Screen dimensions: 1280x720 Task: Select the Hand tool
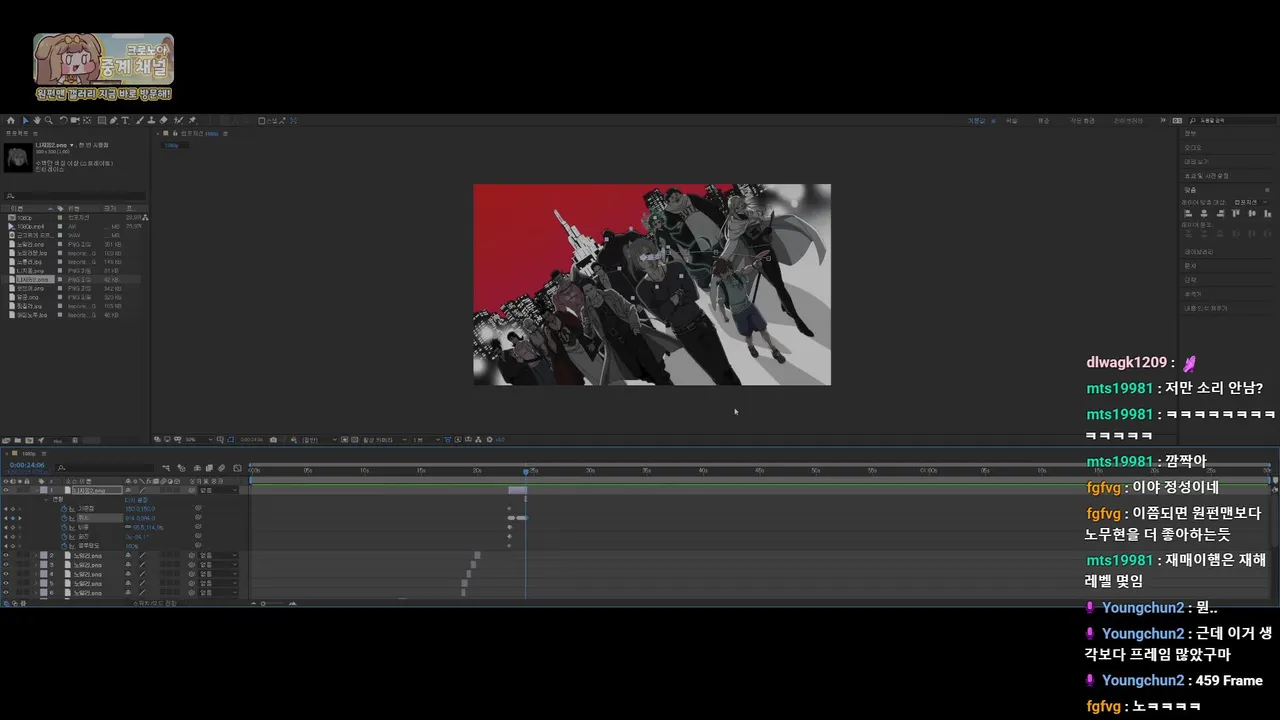pos(37,120)
